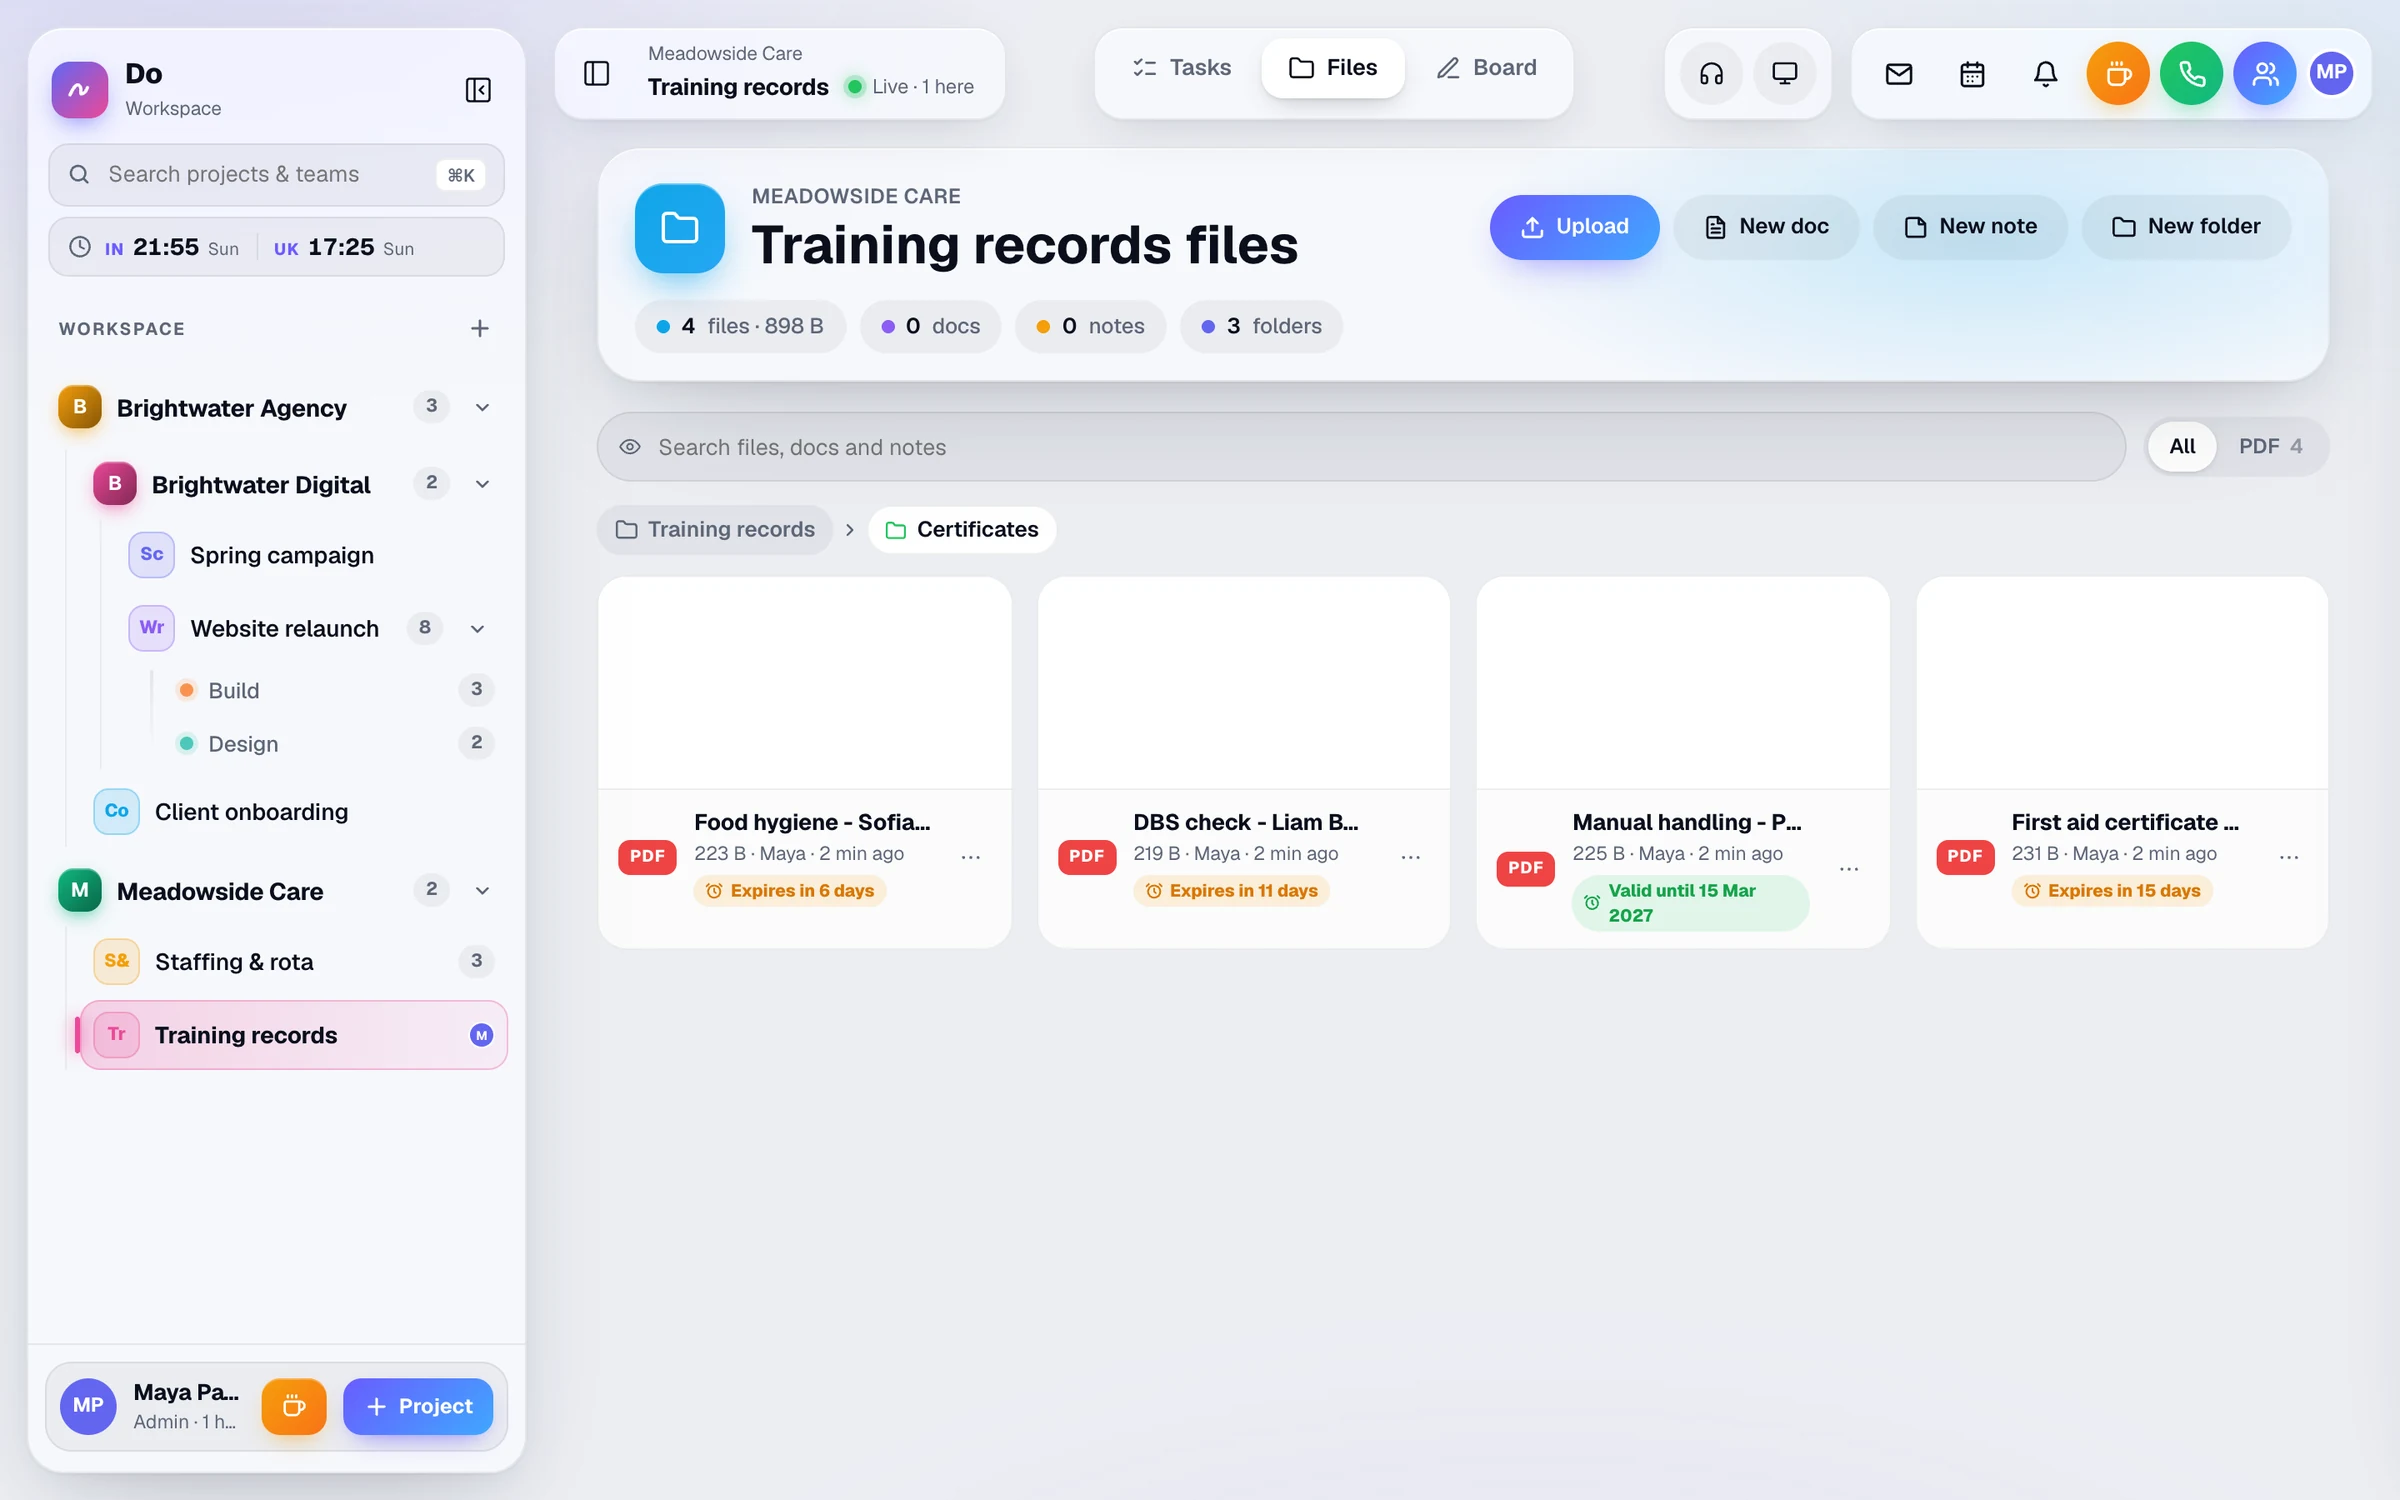Focus Search files, docs and notes field
Image resolution: width=2400 pixels, height=1500 pixels.
(x=1361, y=447)
